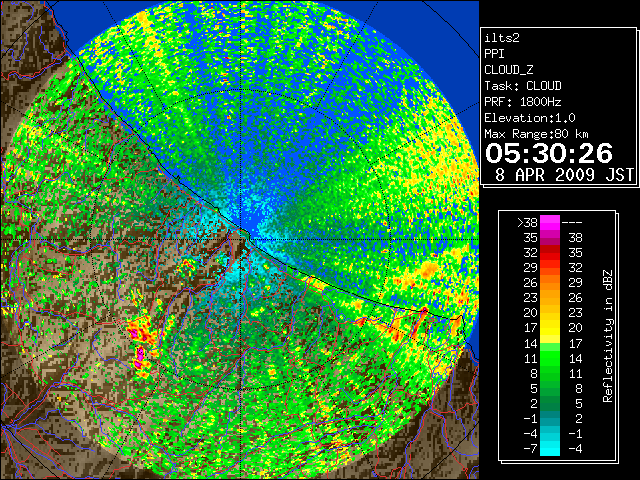Viewport: 640px width, 480px height.
Task: Click the timestamp '05:30:26'
Action: (549, 153)
